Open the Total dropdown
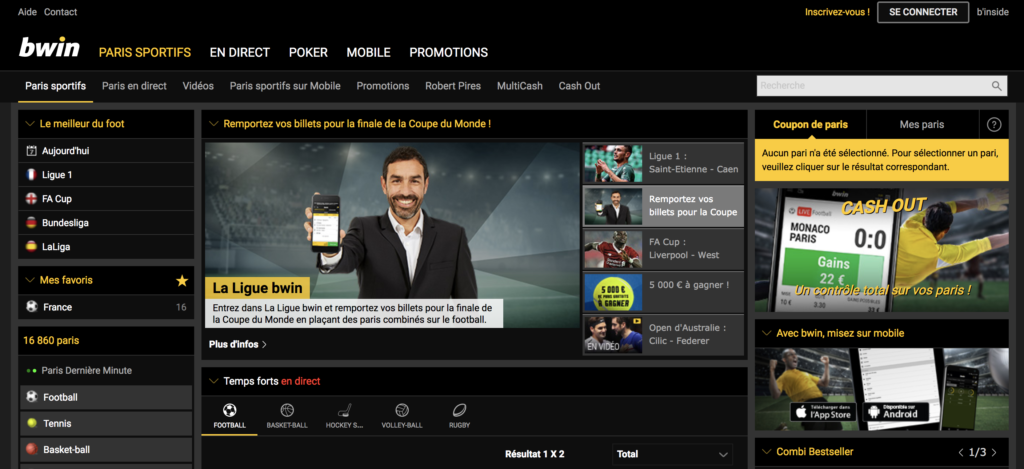The image size is (1024, 469). [x=673, y=454]
